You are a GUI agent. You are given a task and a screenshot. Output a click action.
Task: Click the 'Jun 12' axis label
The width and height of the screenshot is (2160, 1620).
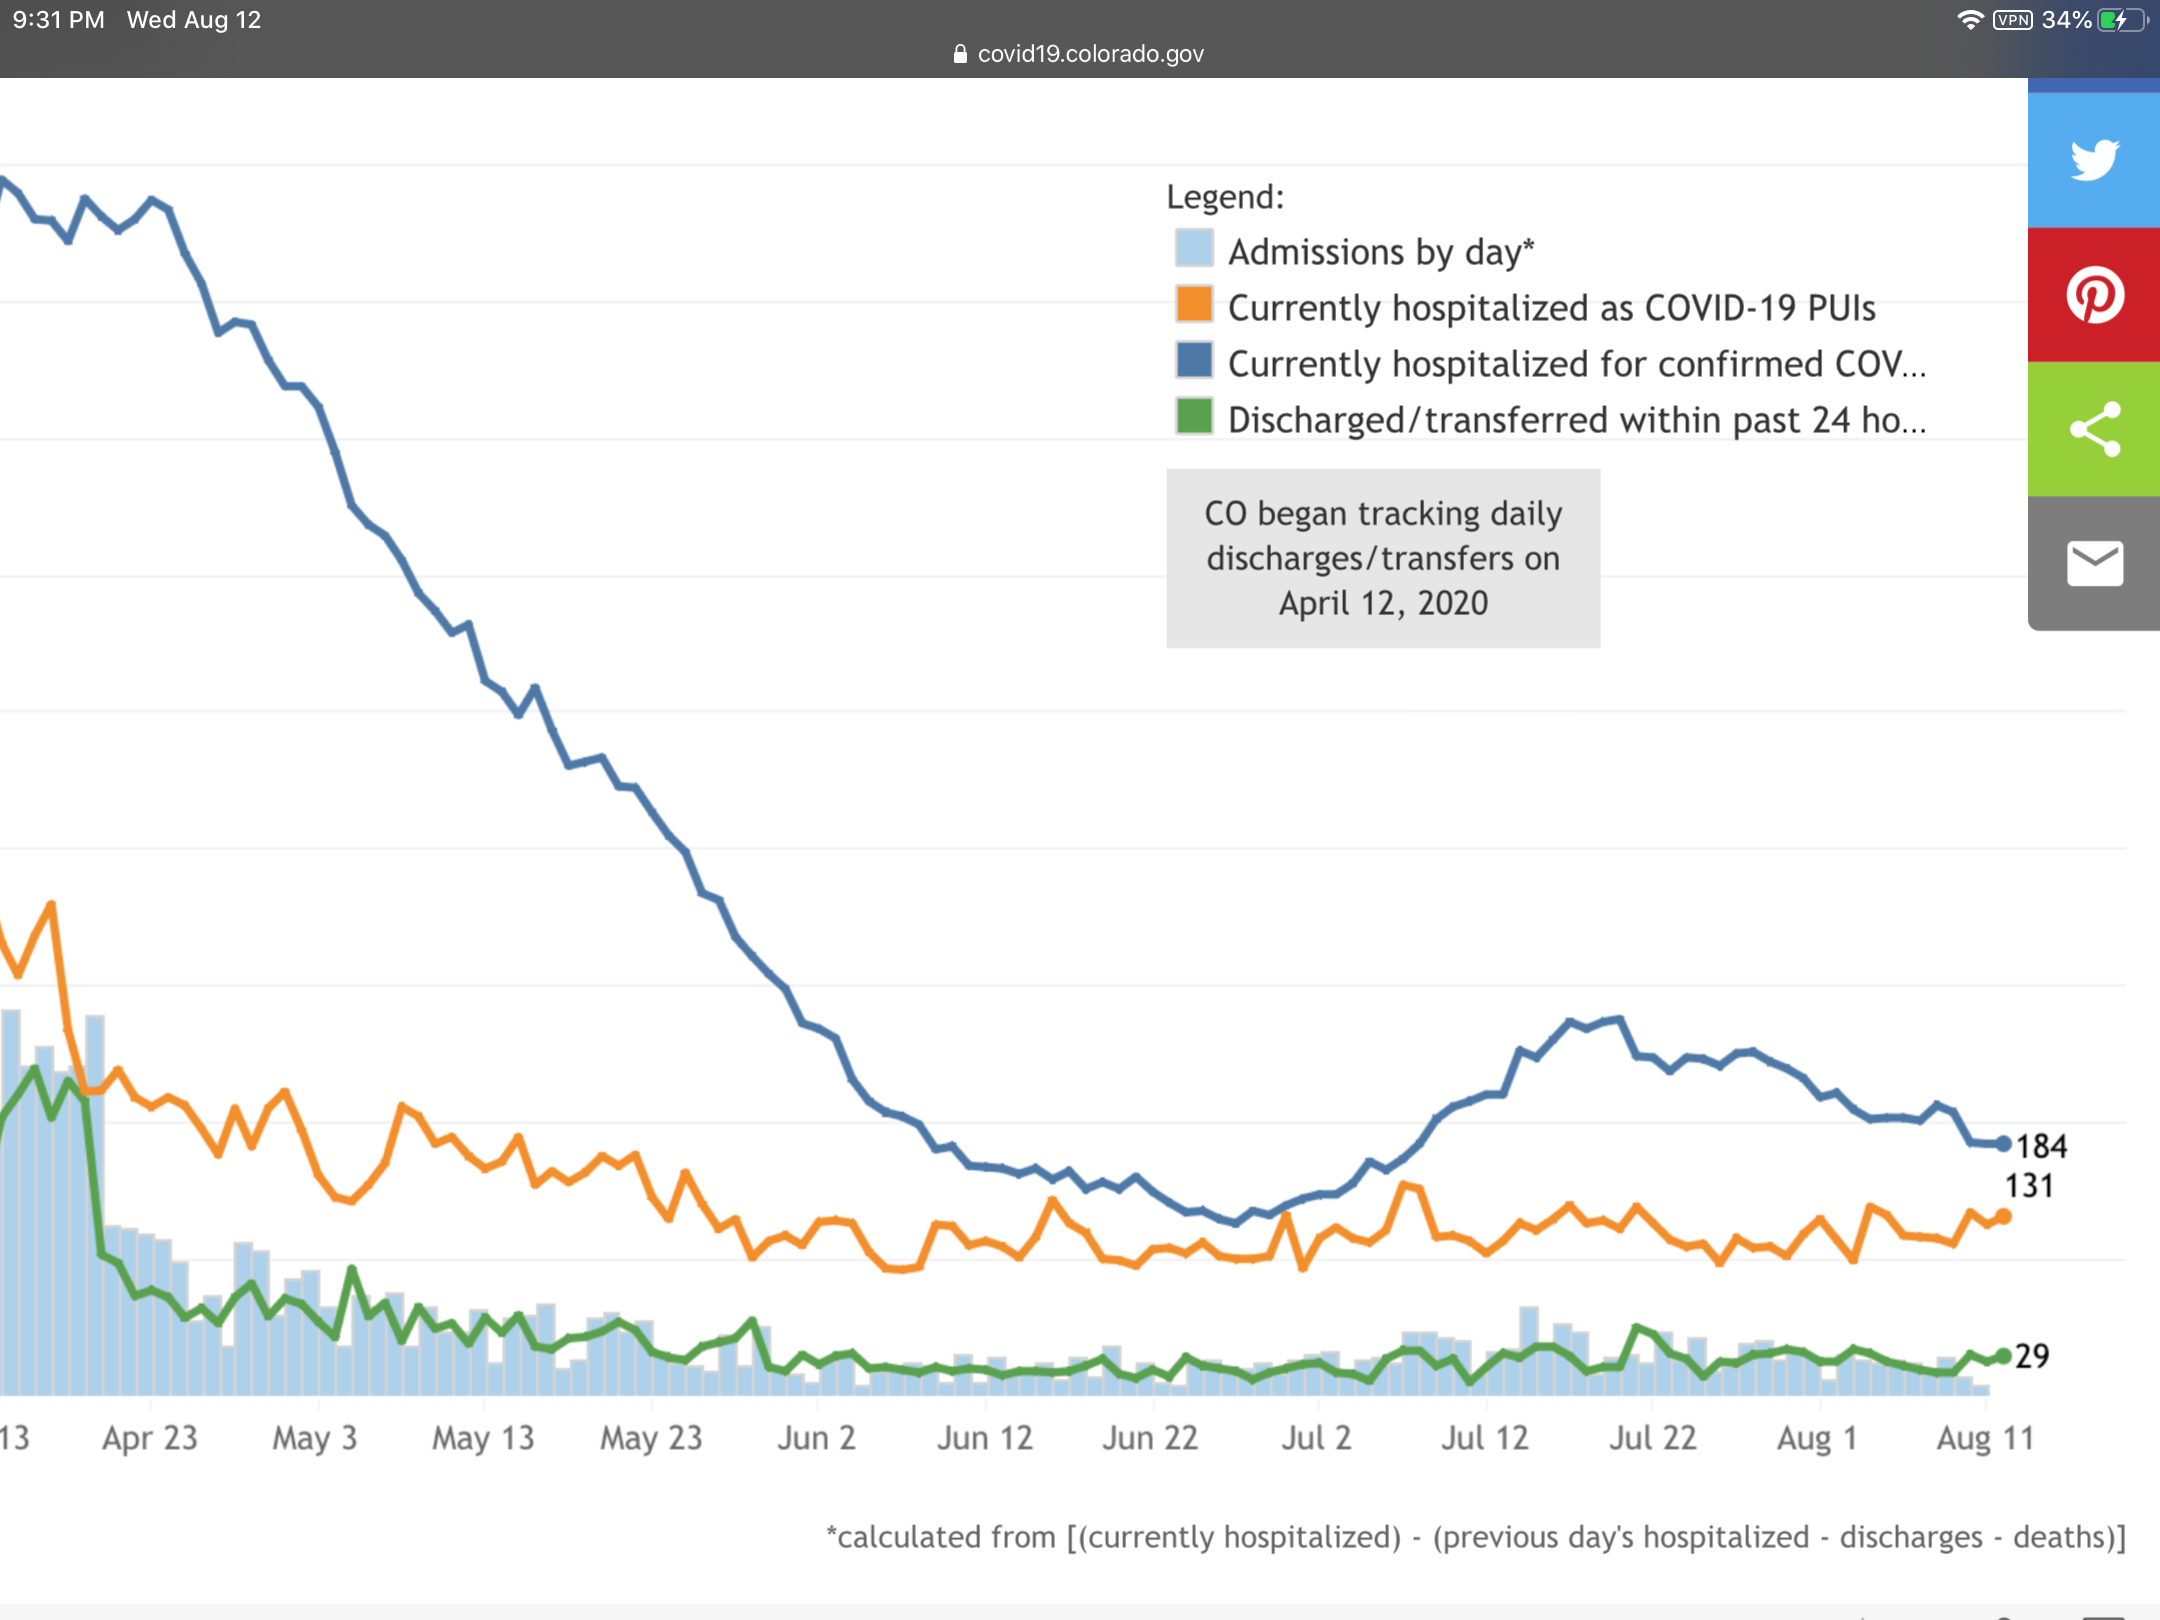pyautogui.click(x=985, y=1438)
